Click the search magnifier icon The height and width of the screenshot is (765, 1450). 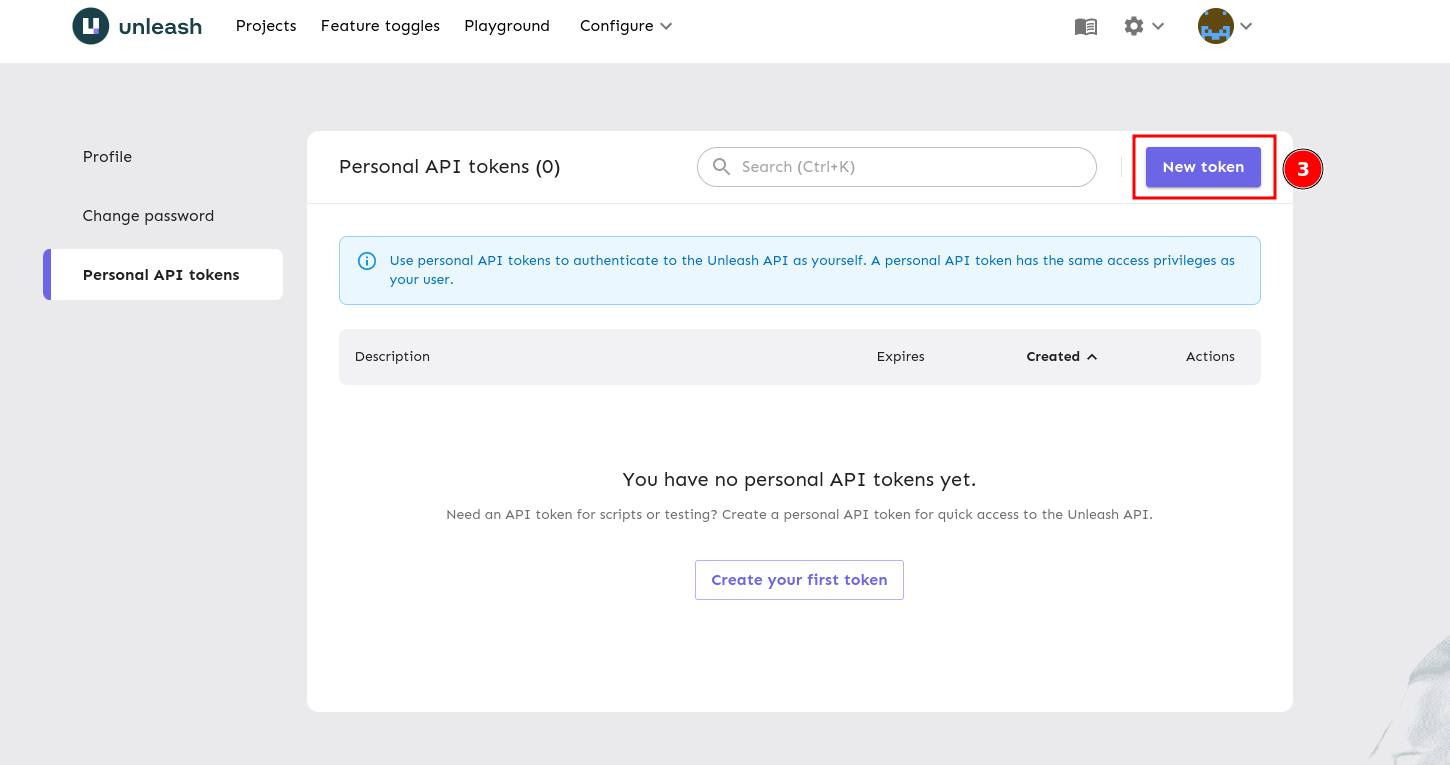click(721, 167)
